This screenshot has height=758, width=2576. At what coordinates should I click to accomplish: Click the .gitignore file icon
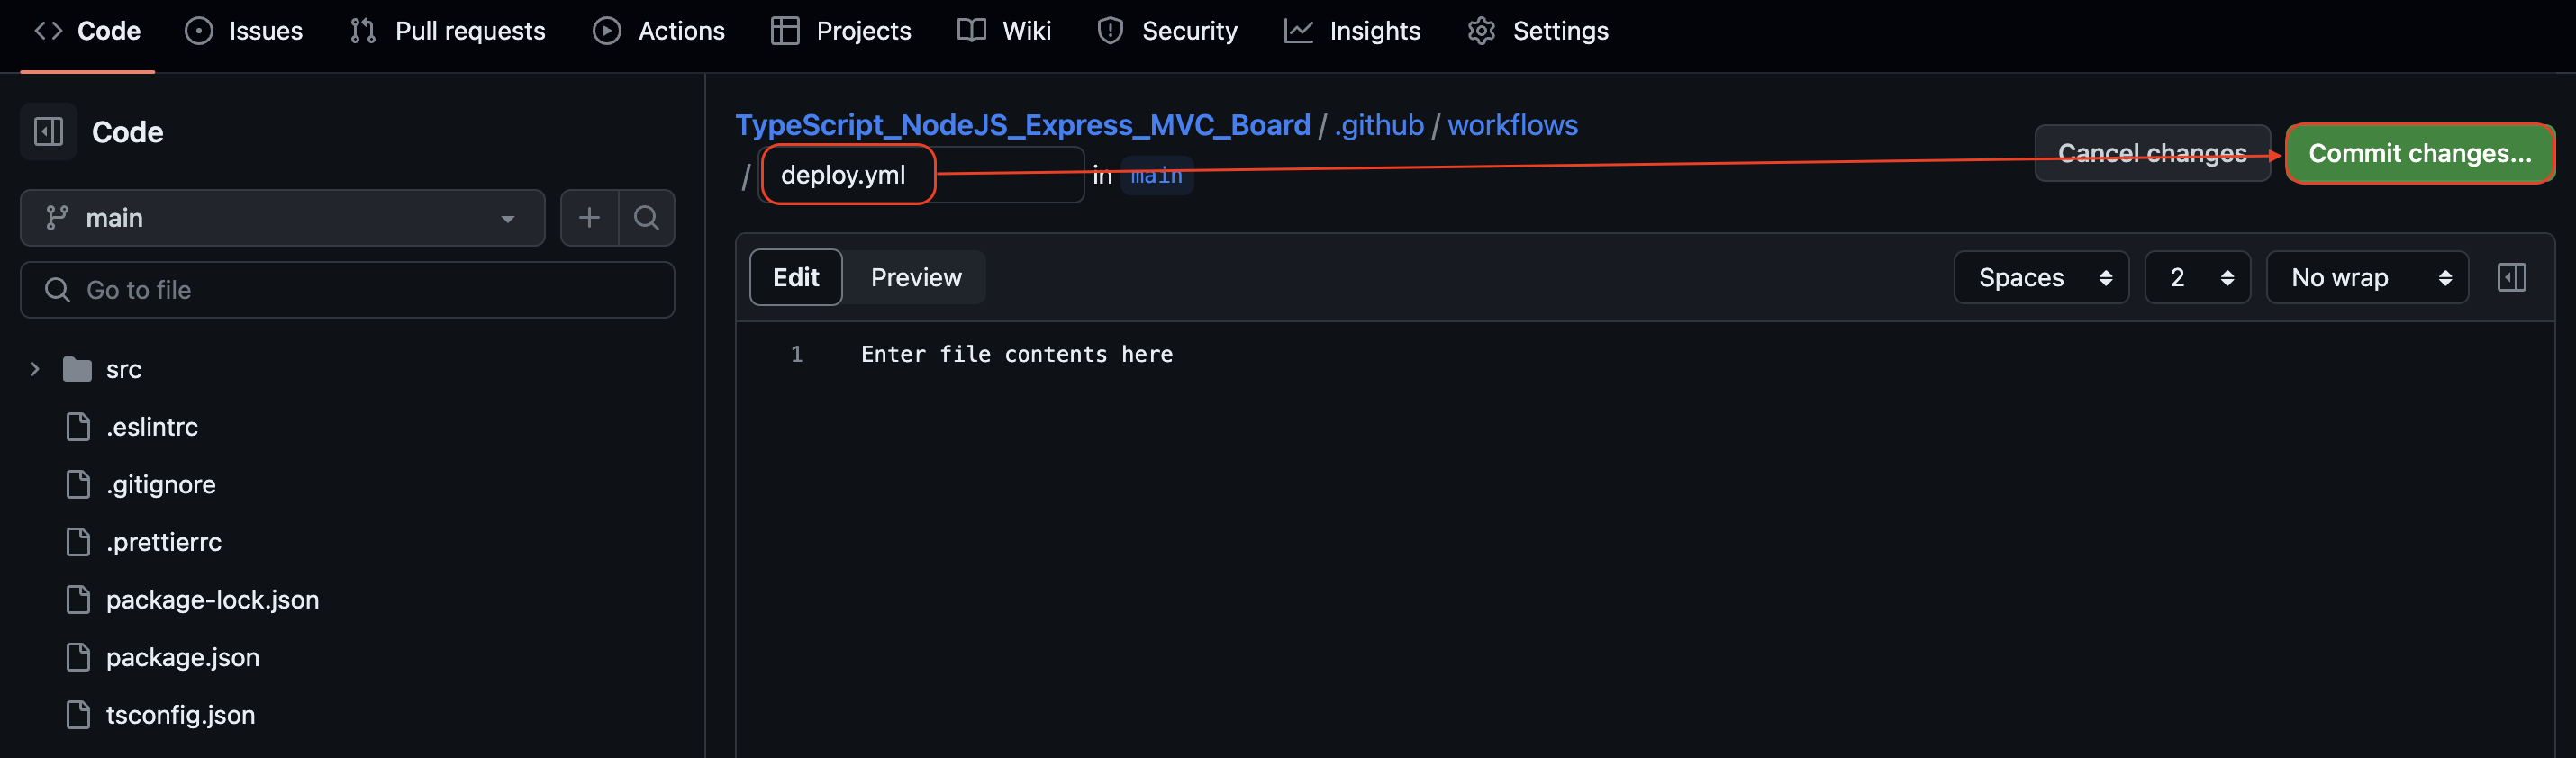(x=78, y=484)
